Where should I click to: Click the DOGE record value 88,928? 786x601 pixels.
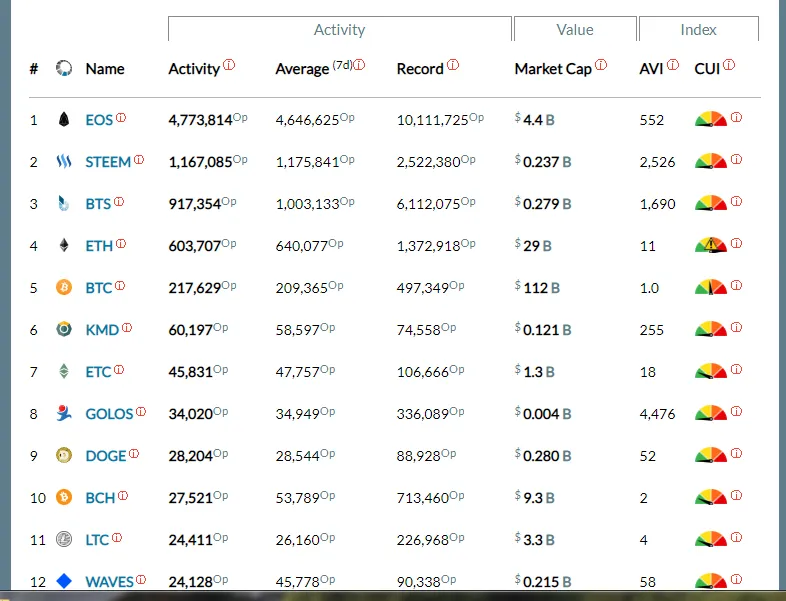tap(419, 456)
